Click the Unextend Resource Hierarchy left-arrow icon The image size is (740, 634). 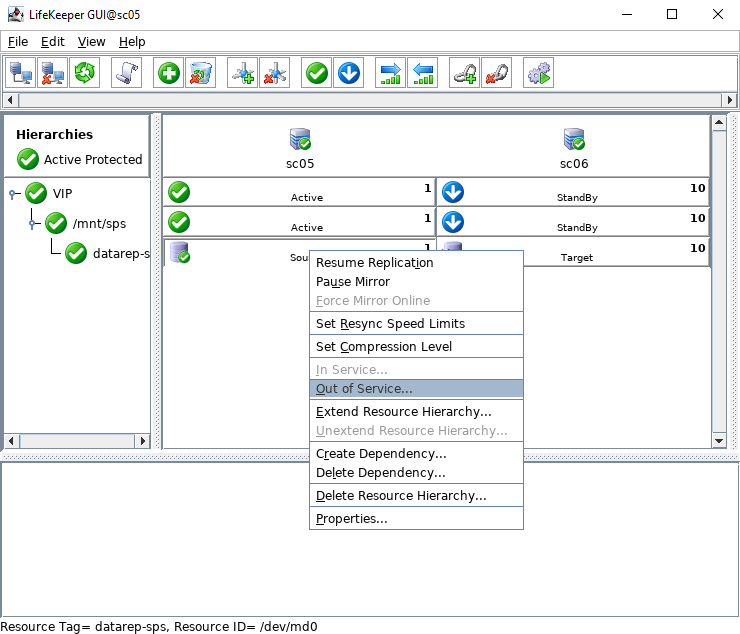point(422,73)
